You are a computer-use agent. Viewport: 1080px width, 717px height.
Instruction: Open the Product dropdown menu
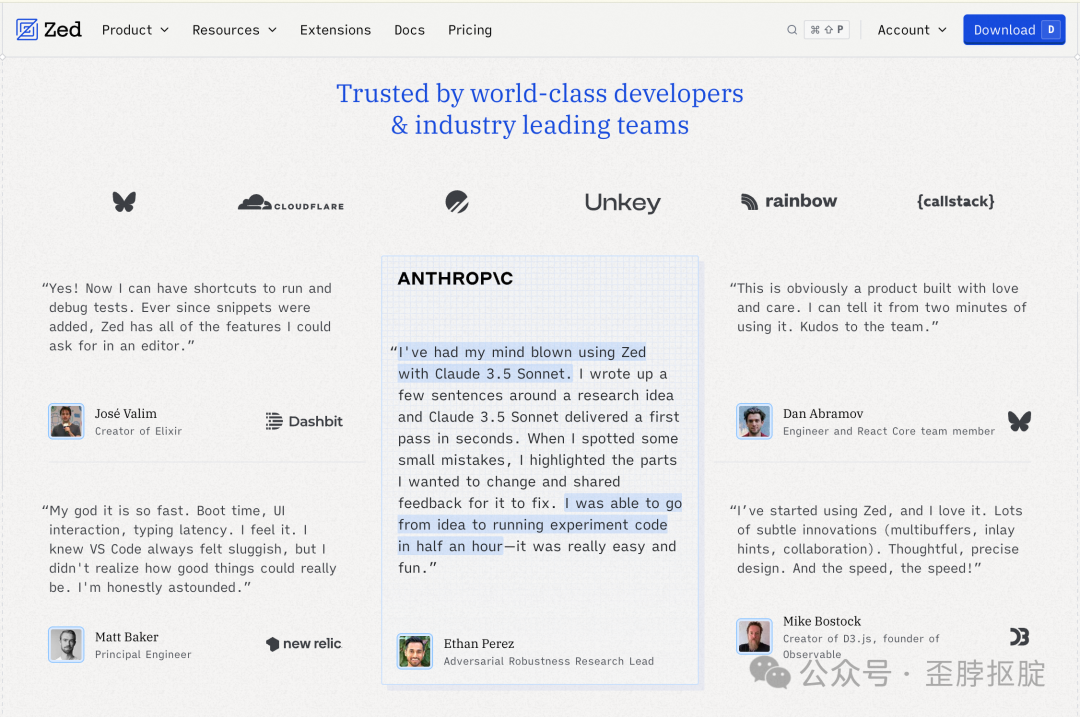[x=135, y=30]
